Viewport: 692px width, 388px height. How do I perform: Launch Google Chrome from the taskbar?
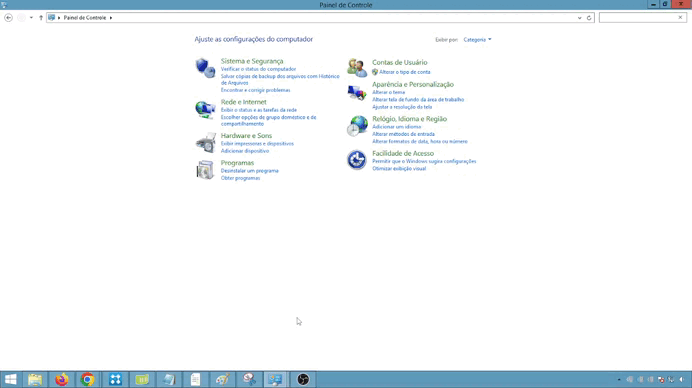coord(87,379)
